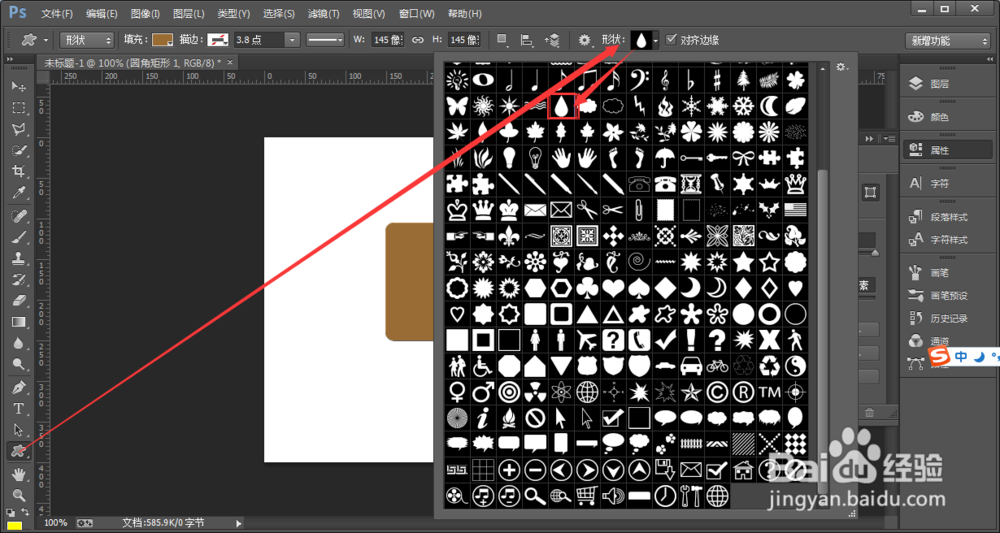Toggle link between width and height
The image size is (1000, 533).
pos(418,40)
